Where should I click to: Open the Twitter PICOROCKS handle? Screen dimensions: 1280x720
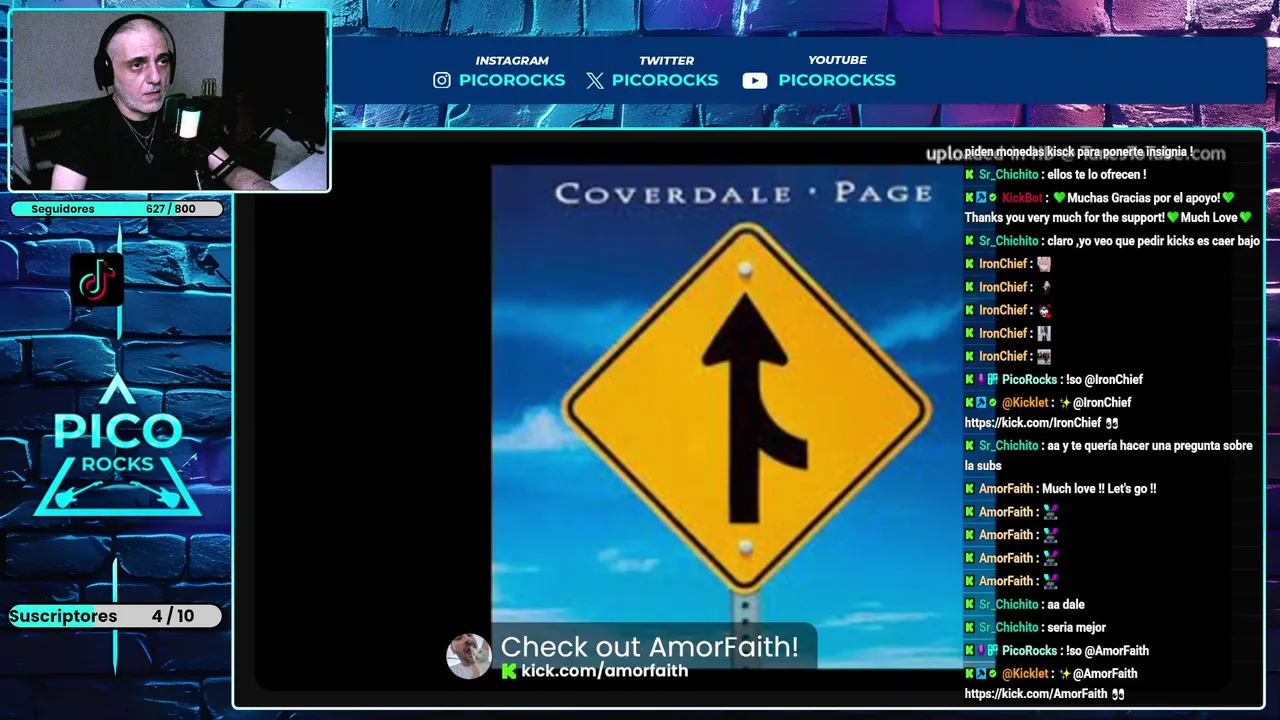[665, 80]
